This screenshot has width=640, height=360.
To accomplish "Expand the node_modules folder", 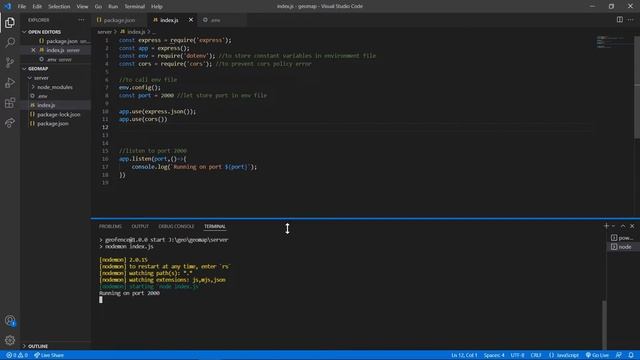I will click(55, 87).
